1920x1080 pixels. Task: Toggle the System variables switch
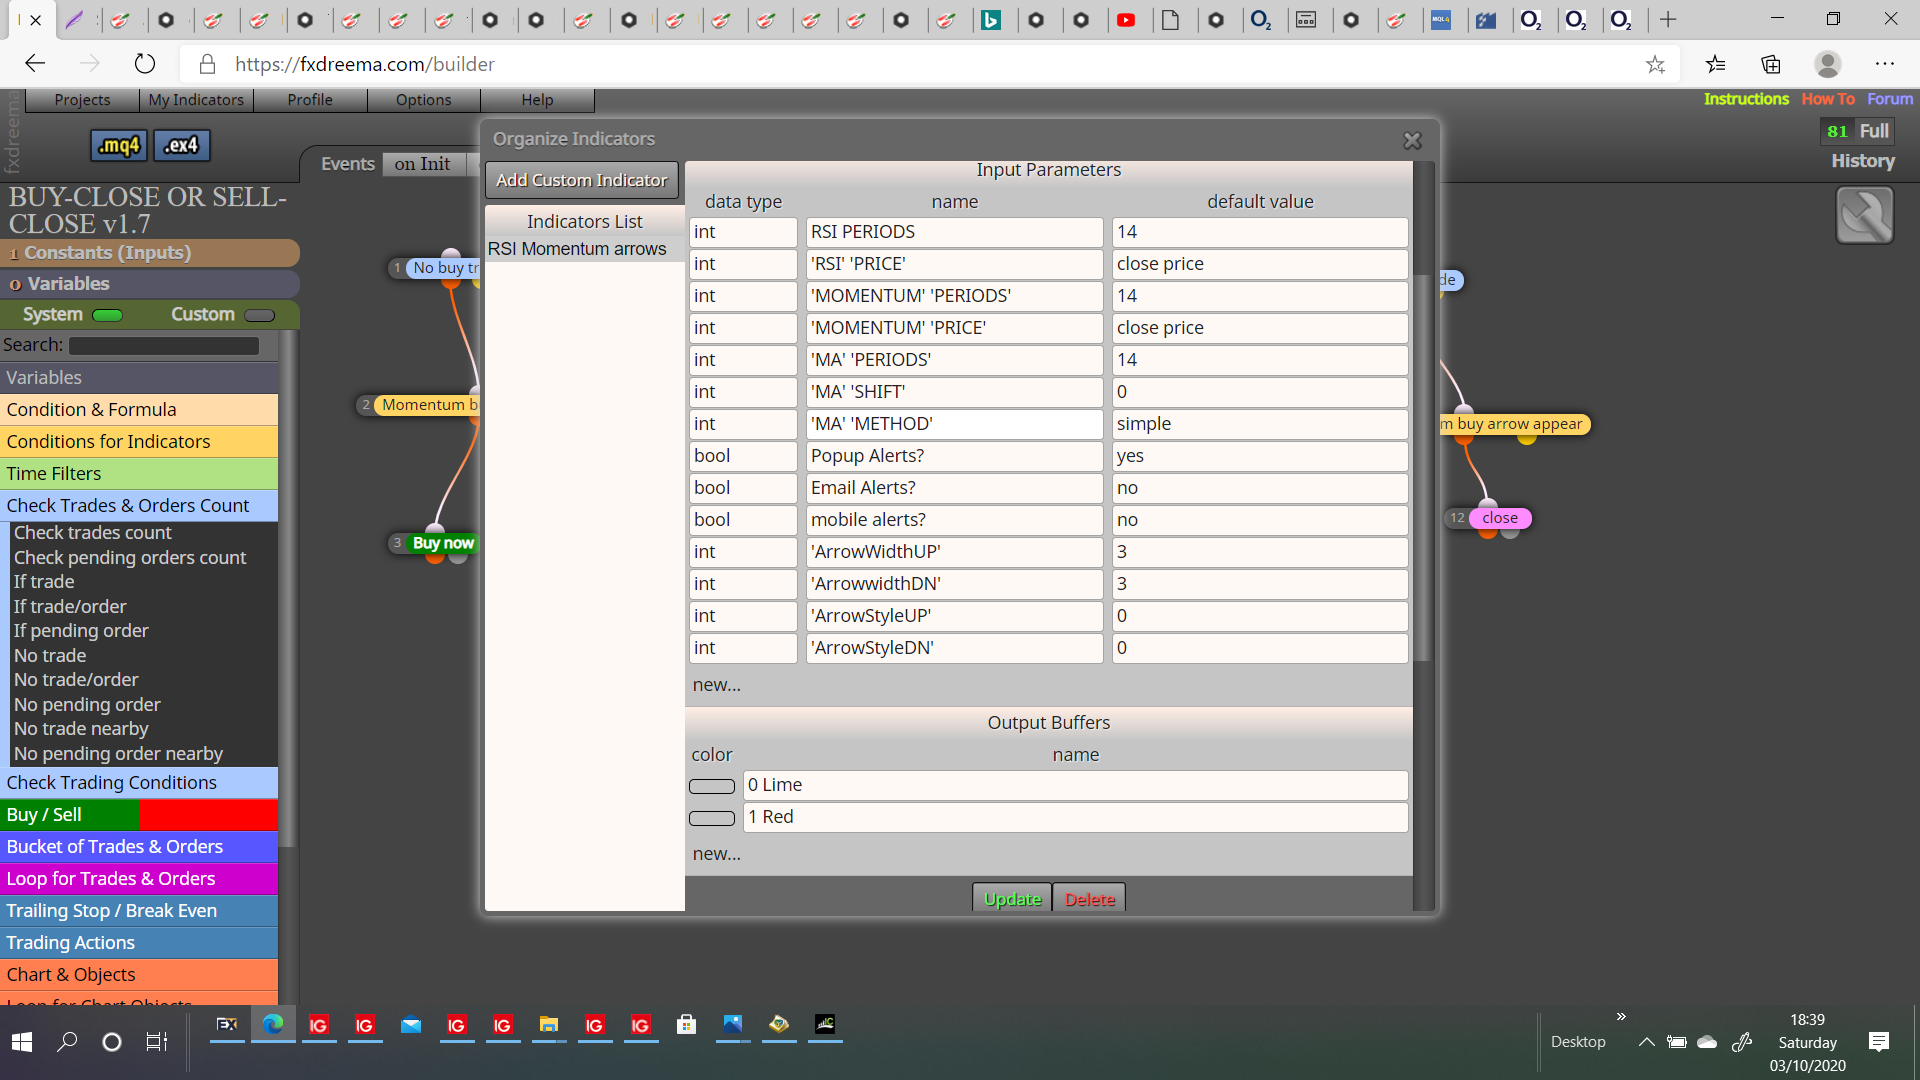point(107,315)
